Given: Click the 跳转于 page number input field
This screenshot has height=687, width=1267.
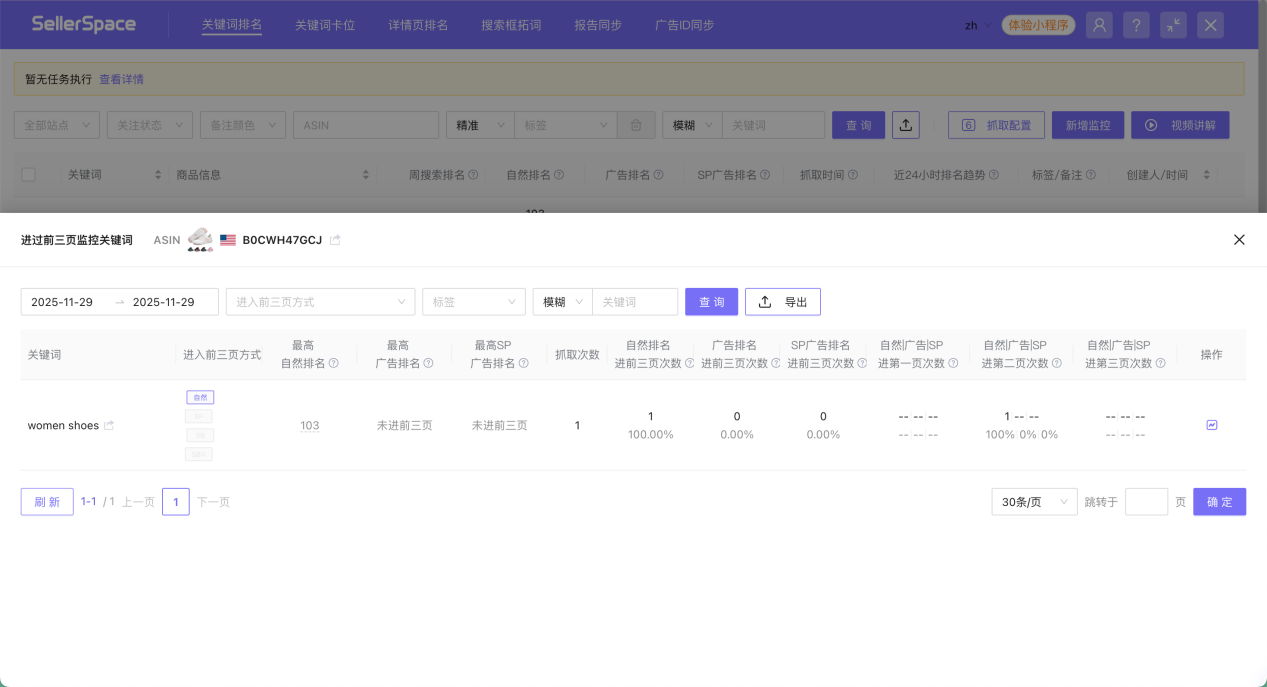Looking at the screenshot, I should coord(1145,501).
